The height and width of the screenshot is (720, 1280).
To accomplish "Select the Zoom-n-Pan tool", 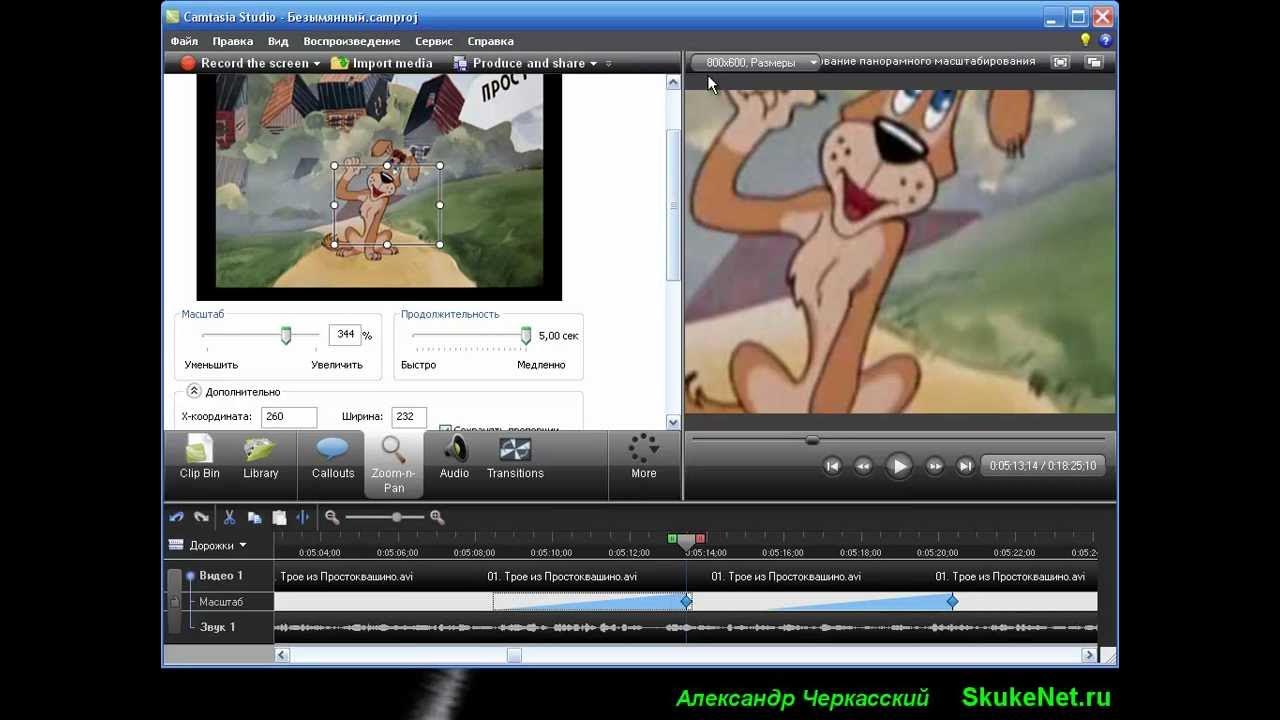I will [x=393, y=464].
